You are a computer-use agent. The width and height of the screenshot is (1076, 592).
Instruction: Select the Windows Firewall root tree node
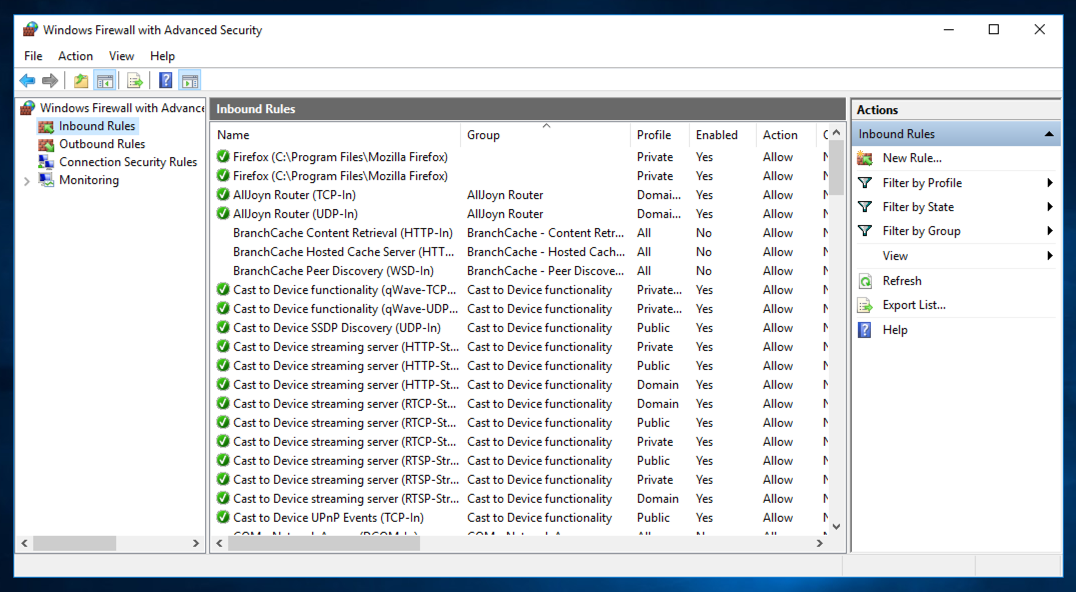pyautogui.click(x=121, y=108)
